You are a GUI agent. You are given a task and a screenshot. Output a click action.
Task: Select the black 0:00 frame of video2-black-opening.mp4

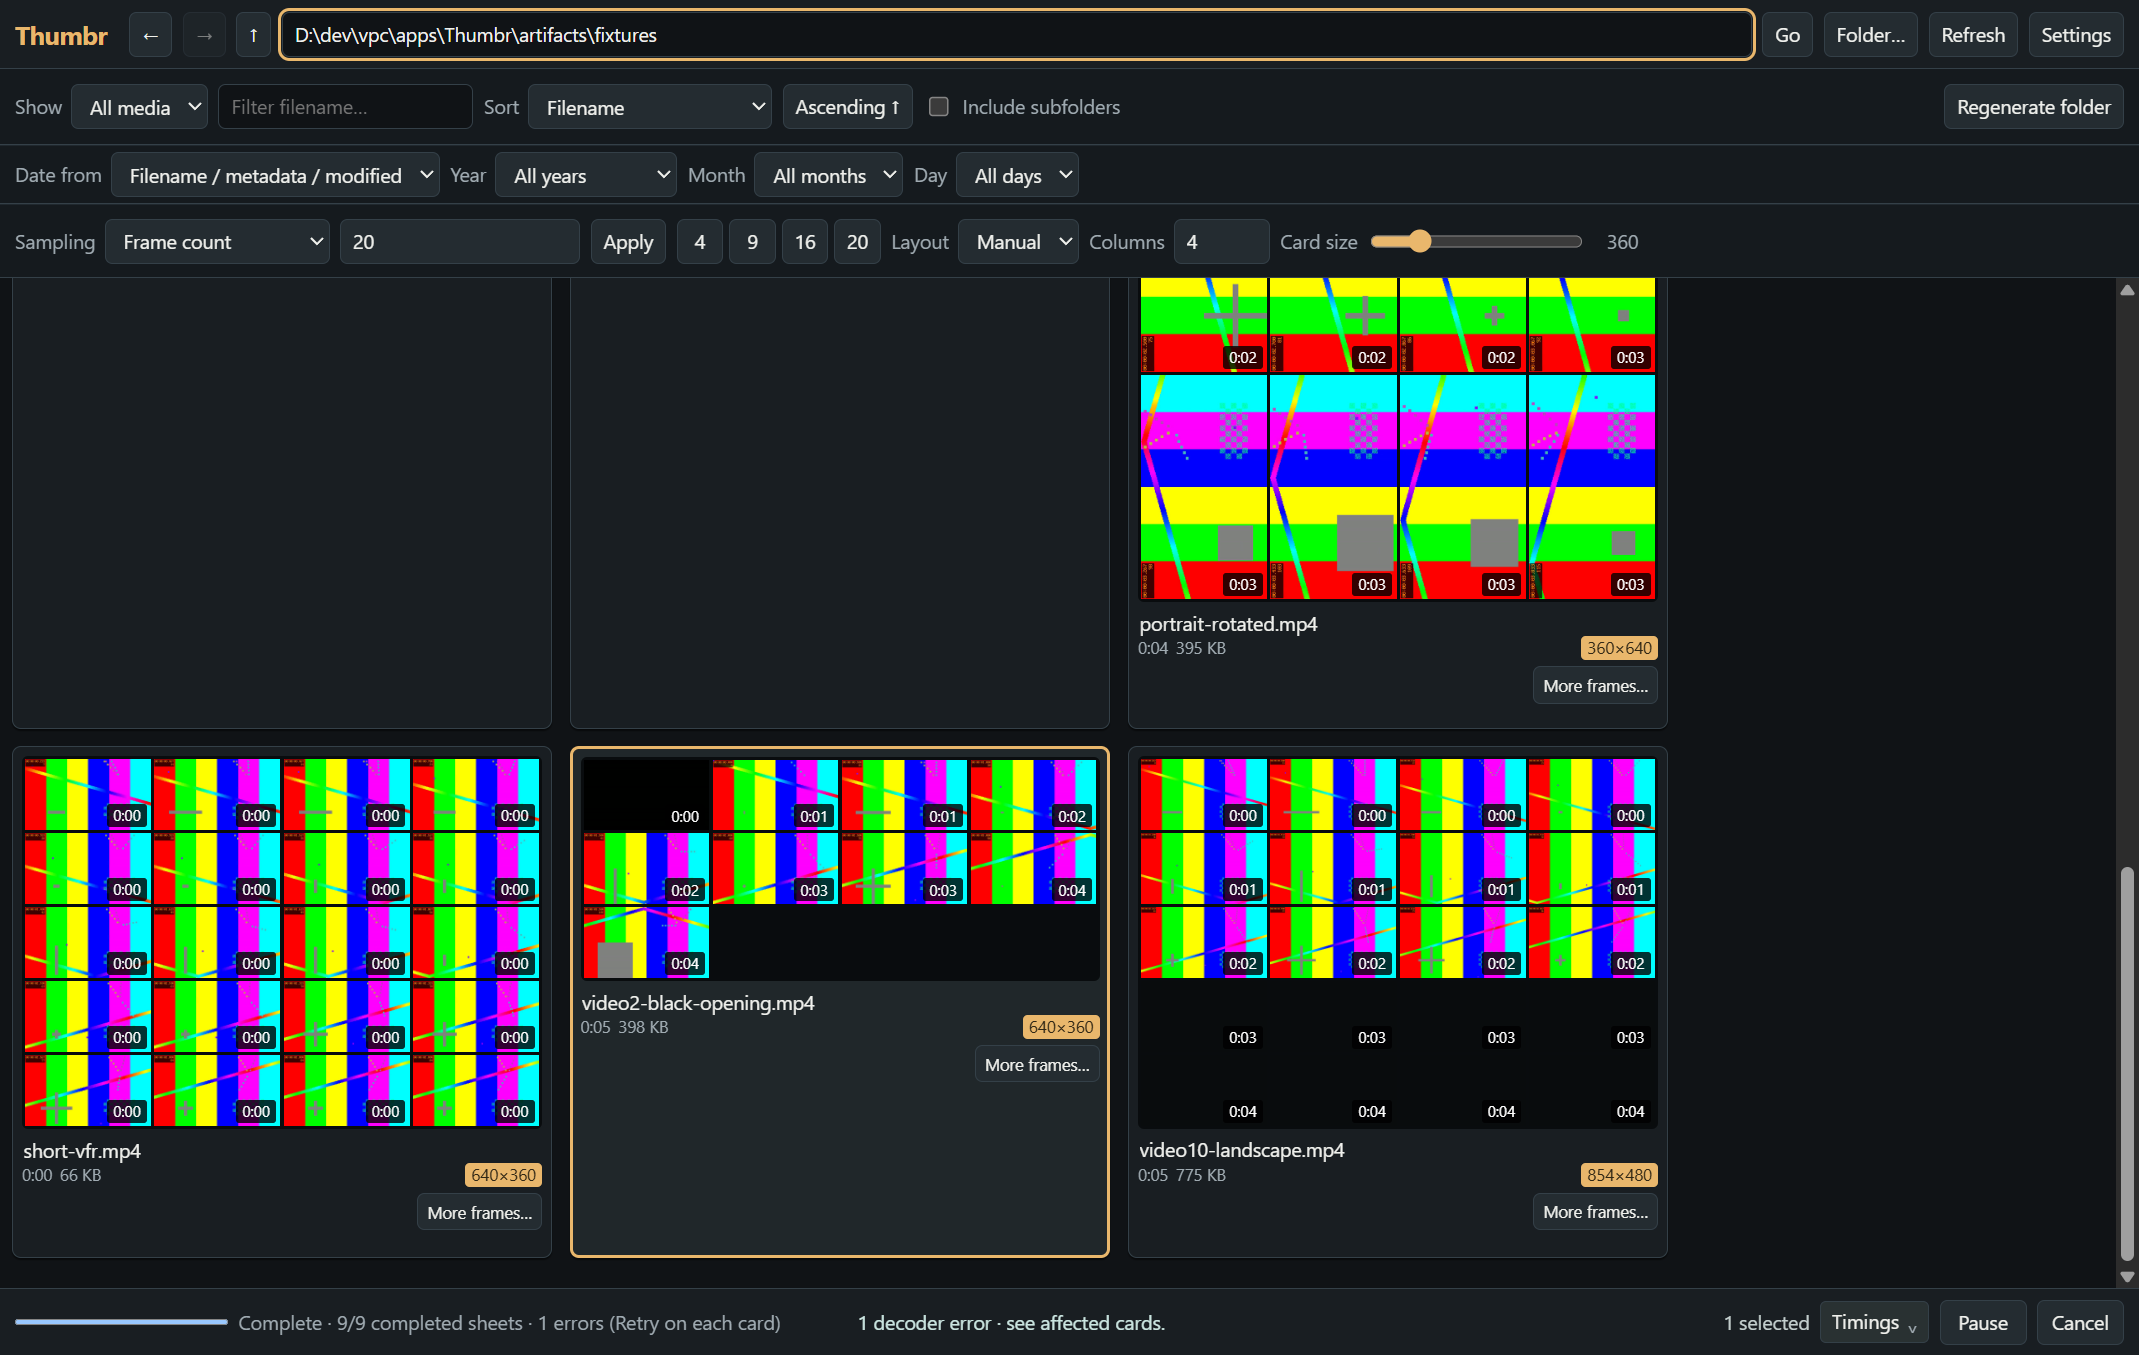pos(646,795)
